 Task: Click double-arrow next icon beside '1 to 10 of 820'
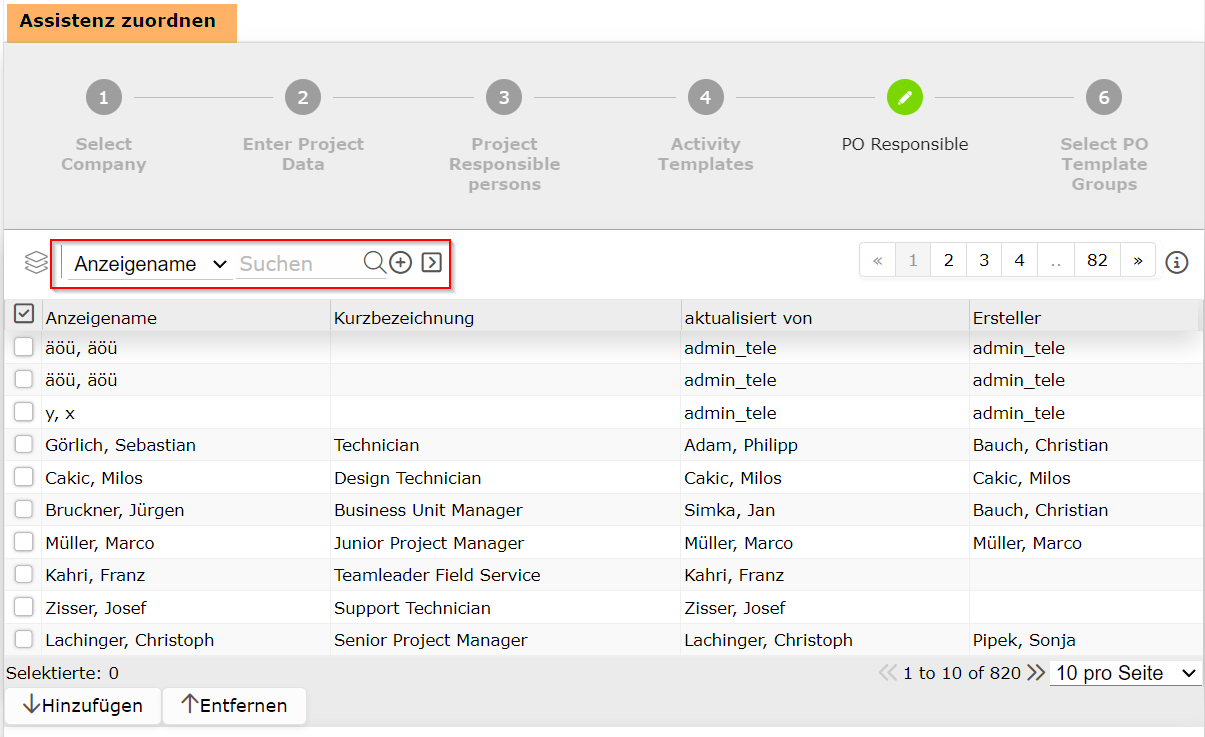pyautogui.click(x=1035, y=673)
